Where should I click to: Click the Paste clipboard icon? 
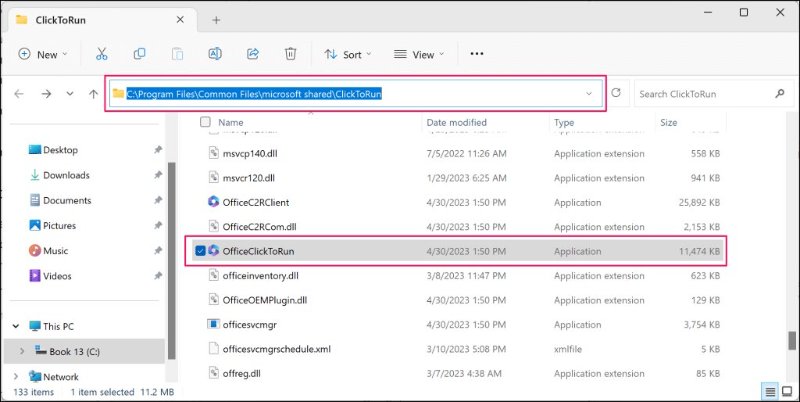(177, 54)
